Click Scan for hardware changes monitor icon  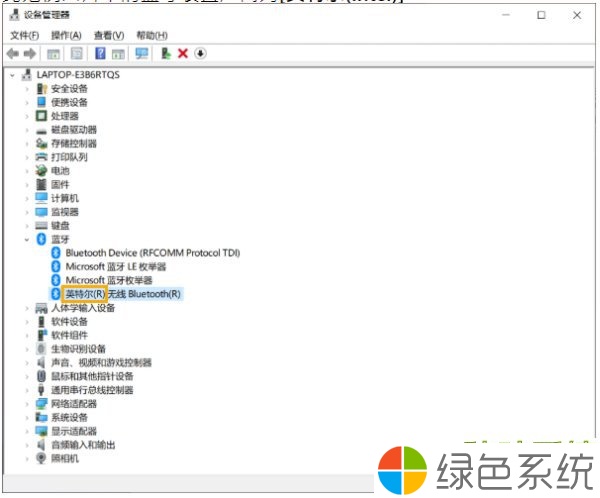(142, 53)
